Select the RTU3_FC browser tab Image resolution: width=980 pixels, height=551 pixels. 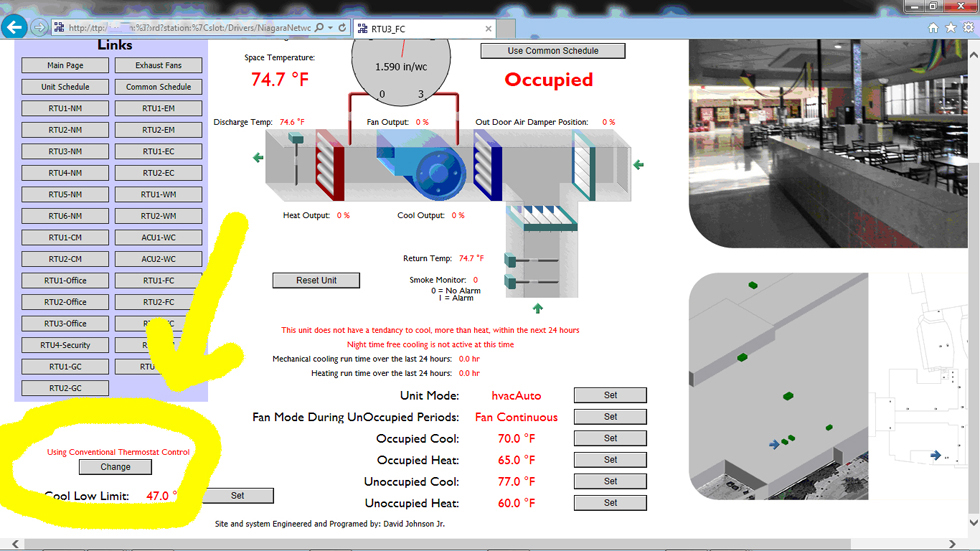coord(425,29)
